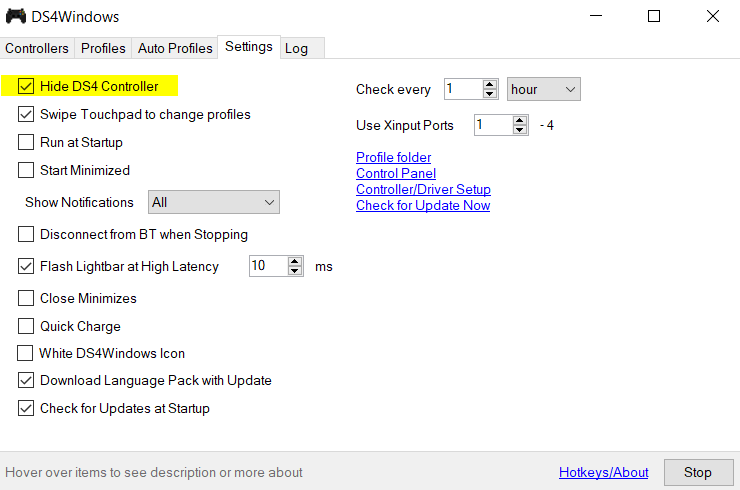Click Check for Update Now
740x490 pixels.
[x=423, y=205]
